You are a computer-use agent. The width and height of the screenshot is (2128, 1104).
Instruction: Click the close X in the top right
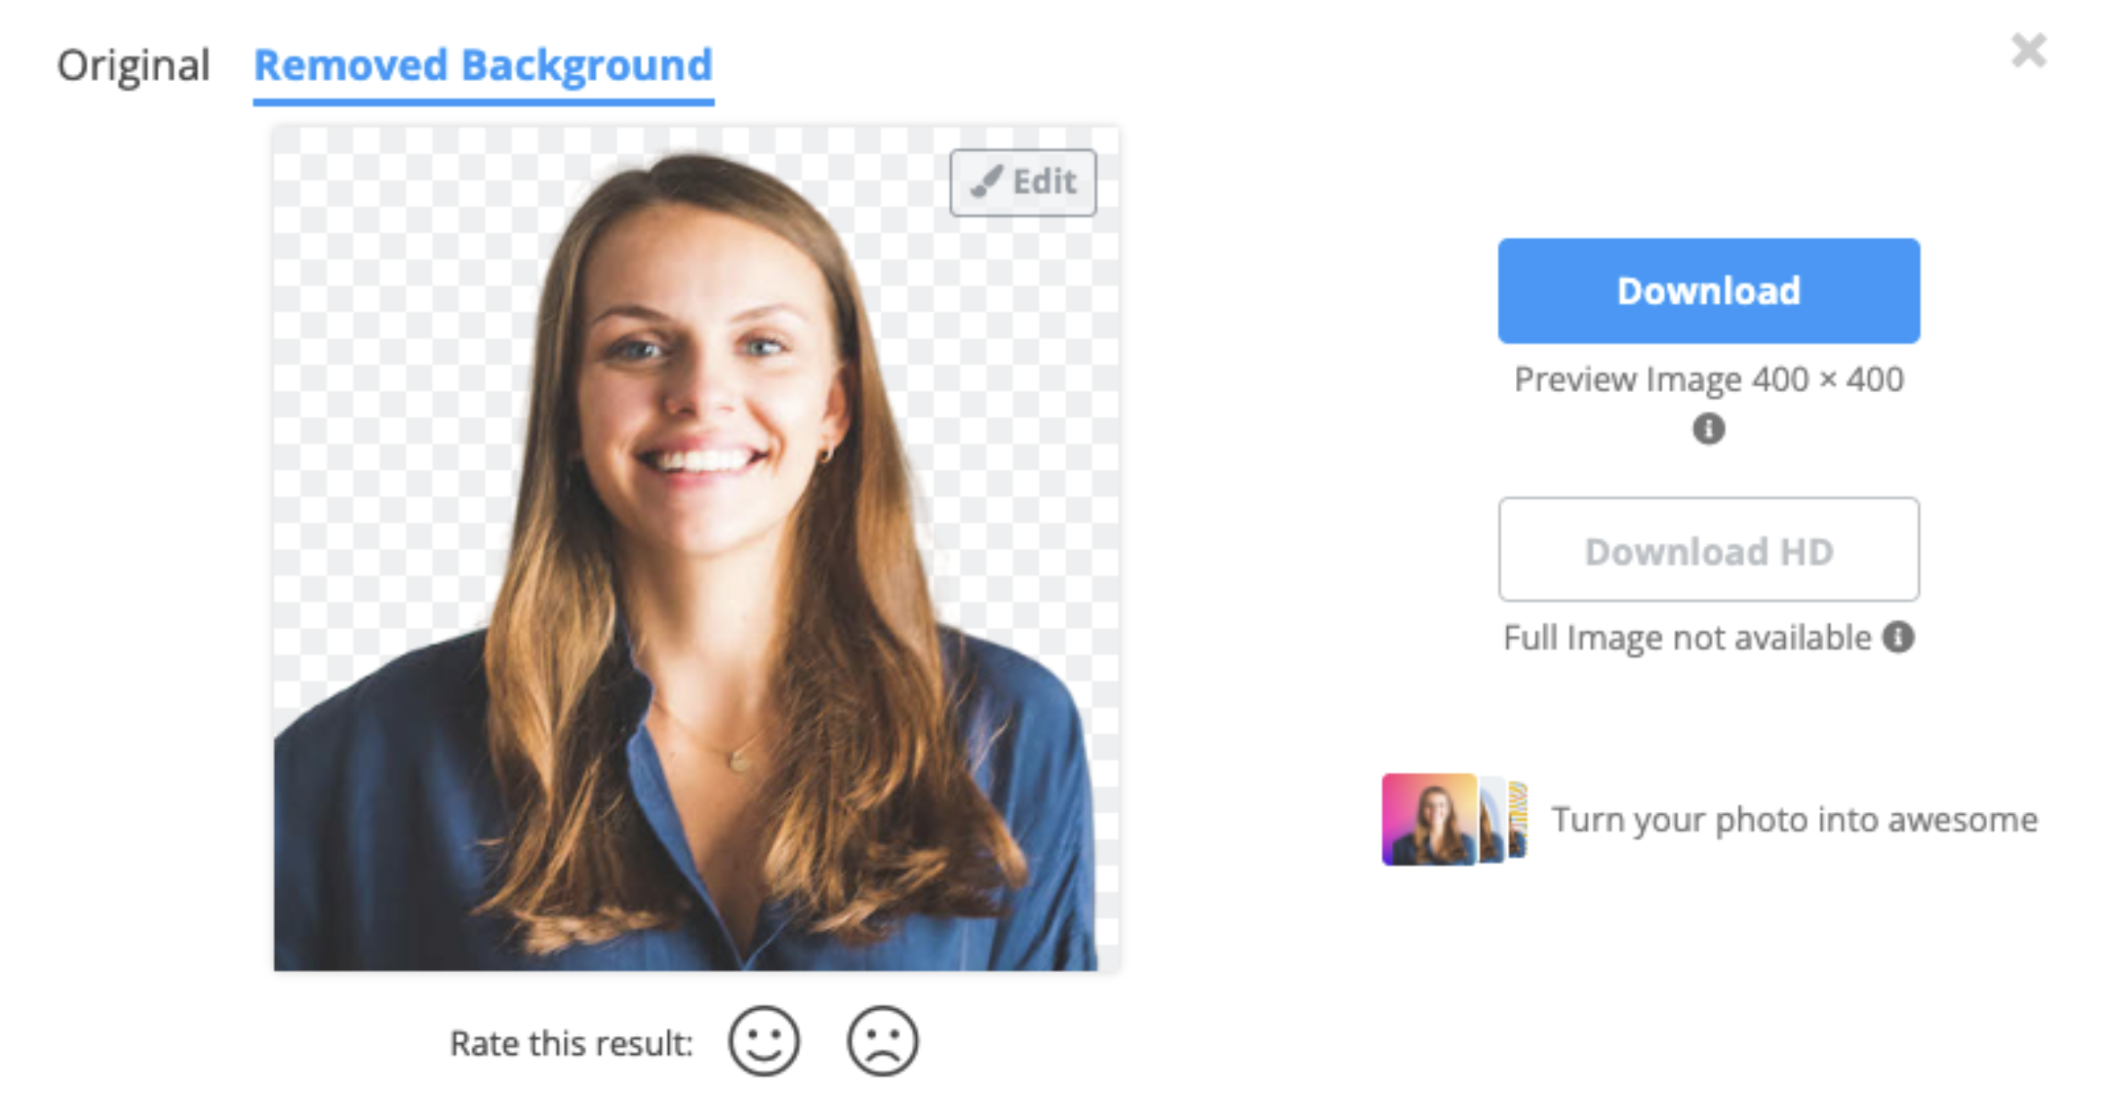click(2029, 48)
